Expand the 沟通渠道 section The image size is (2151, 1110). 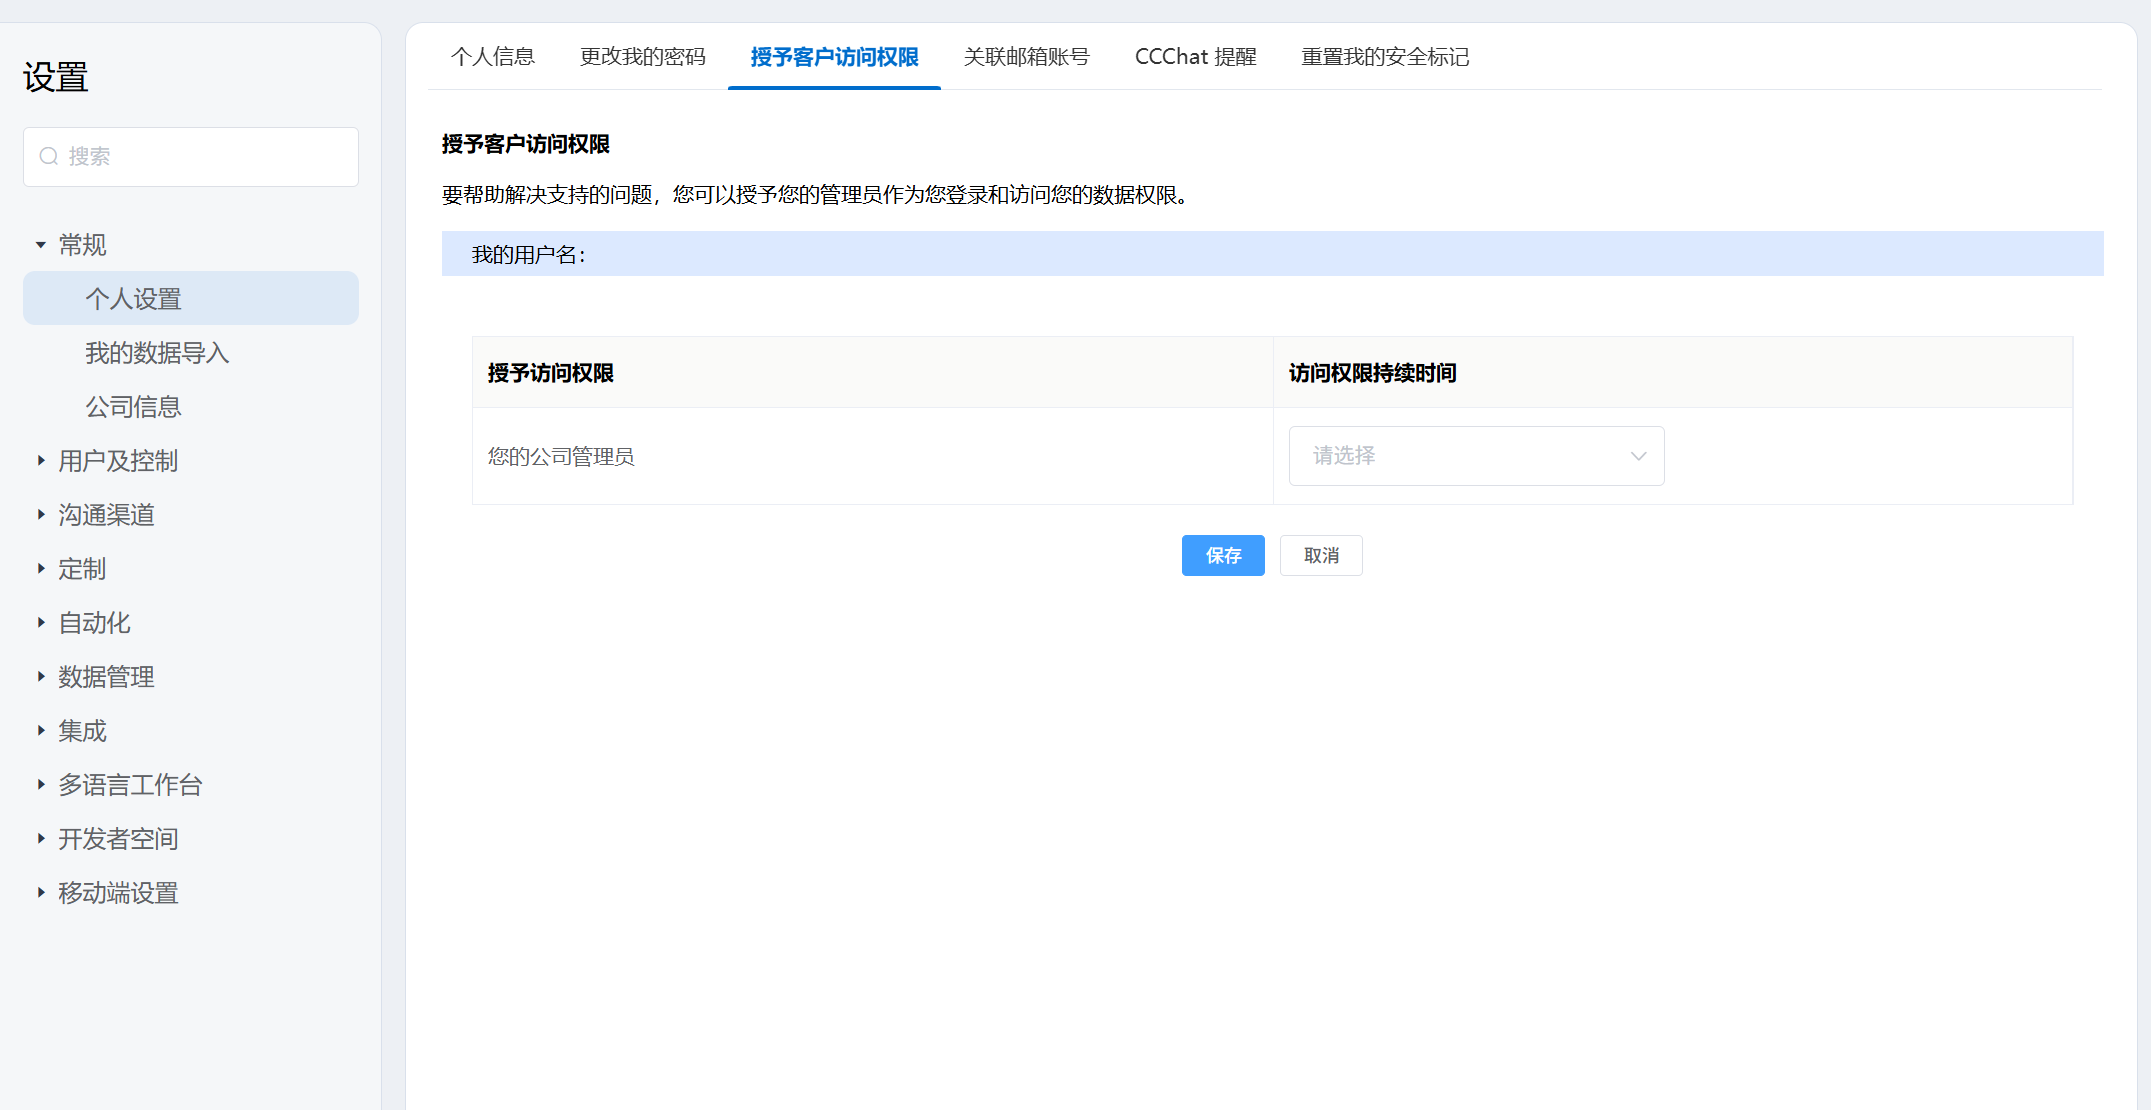click(41, 515)
